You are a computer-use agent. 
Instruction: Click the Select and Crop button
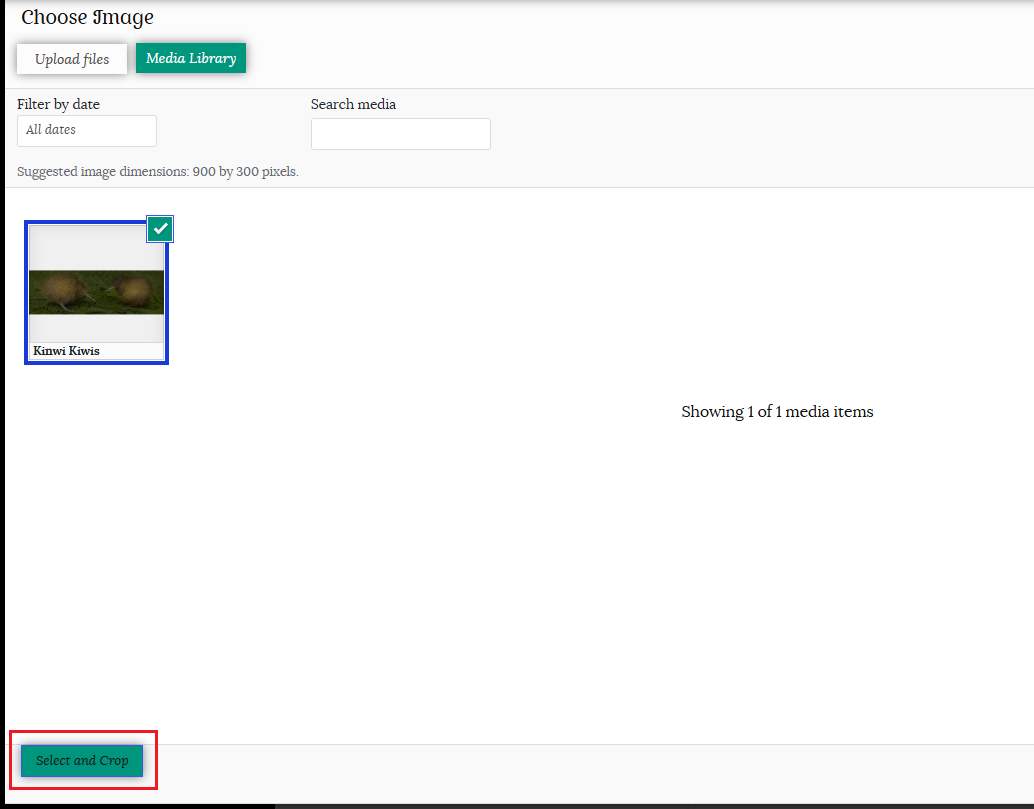point(82,760)
